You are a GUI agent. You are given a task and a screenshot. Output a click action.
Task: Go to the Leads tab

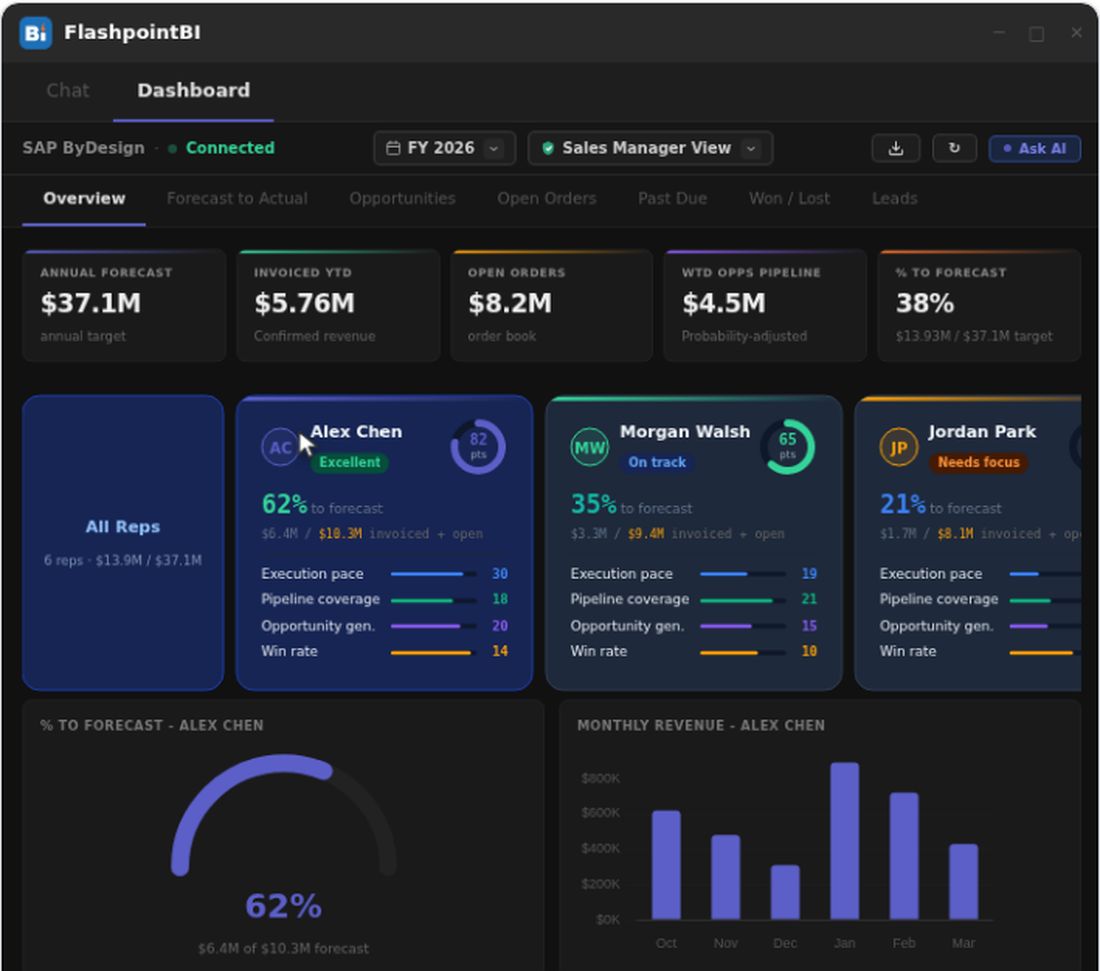tap(894, 199)
